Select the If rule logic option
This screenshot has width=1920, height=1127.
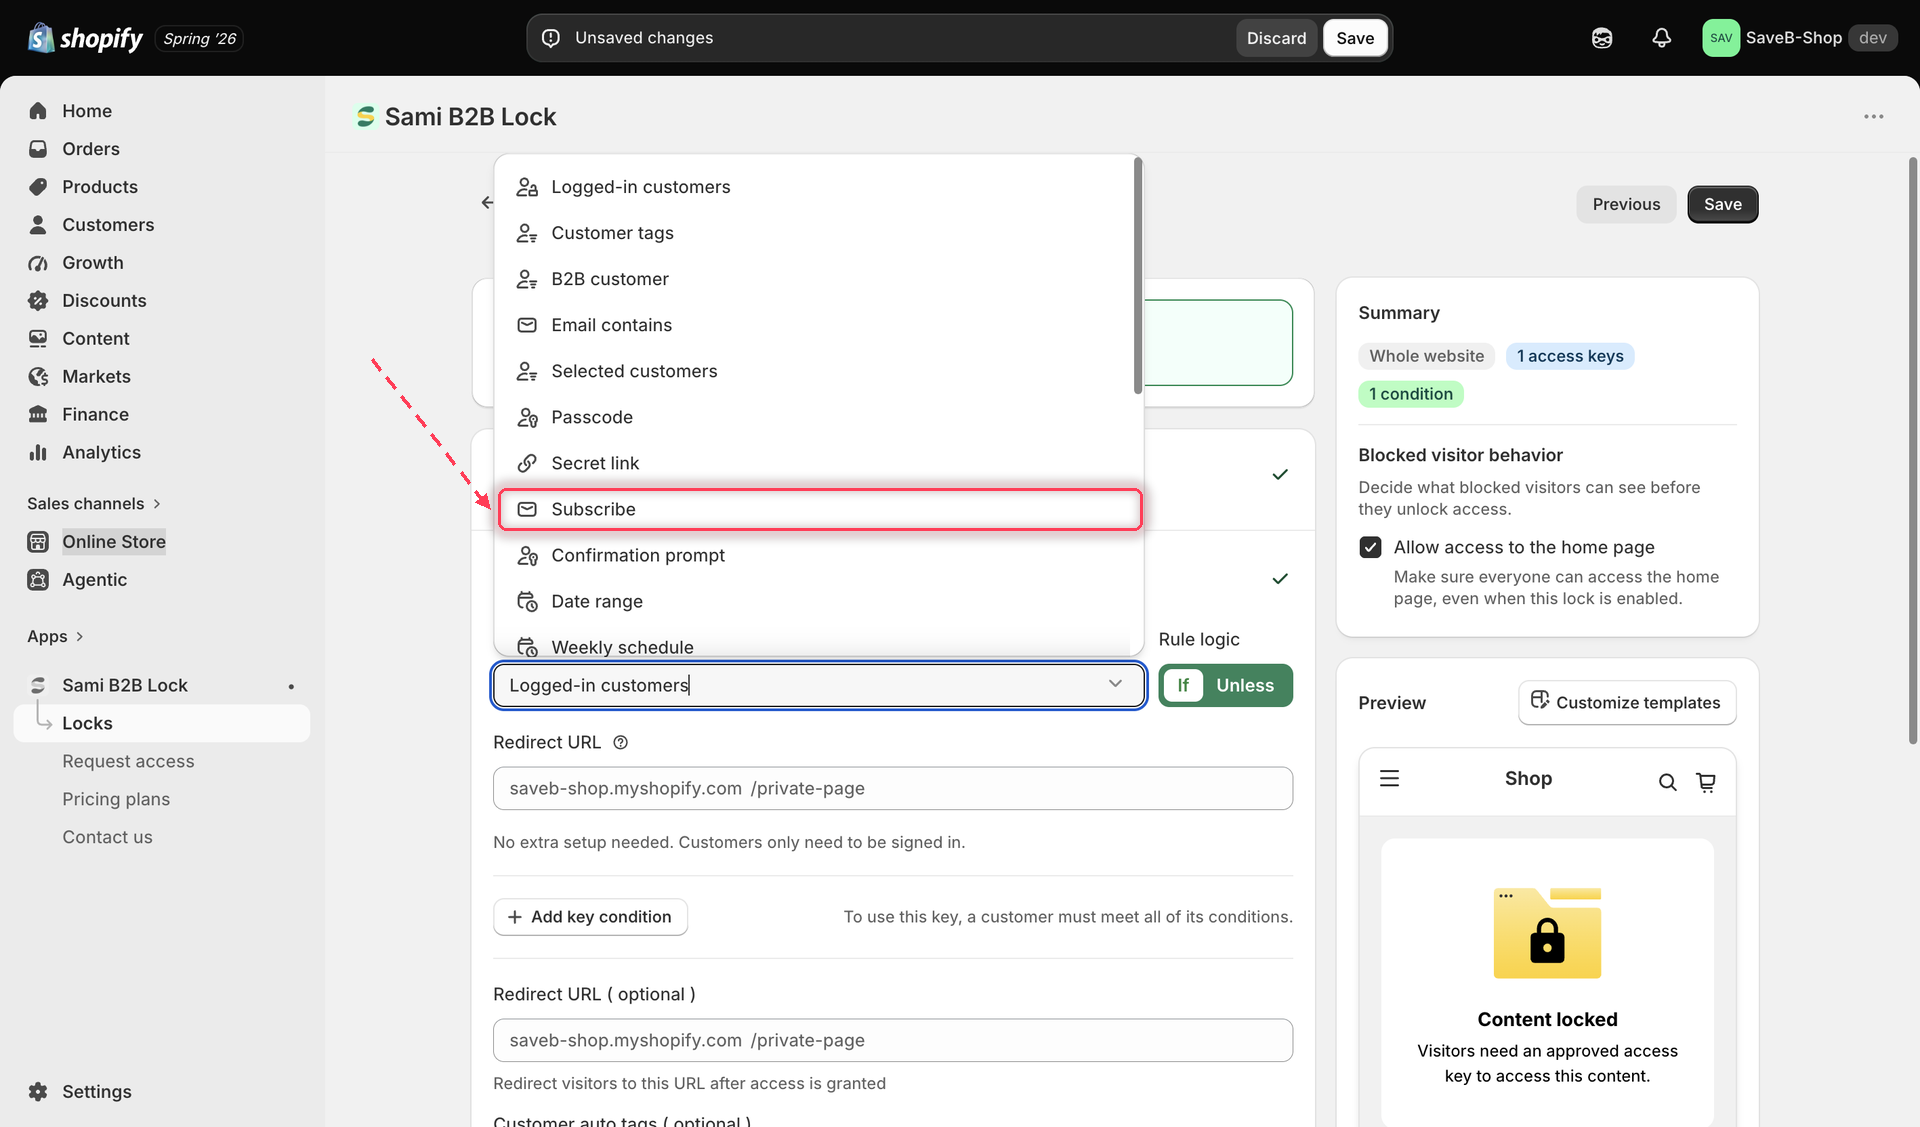pyautogui.click(x=1183, y=686)
